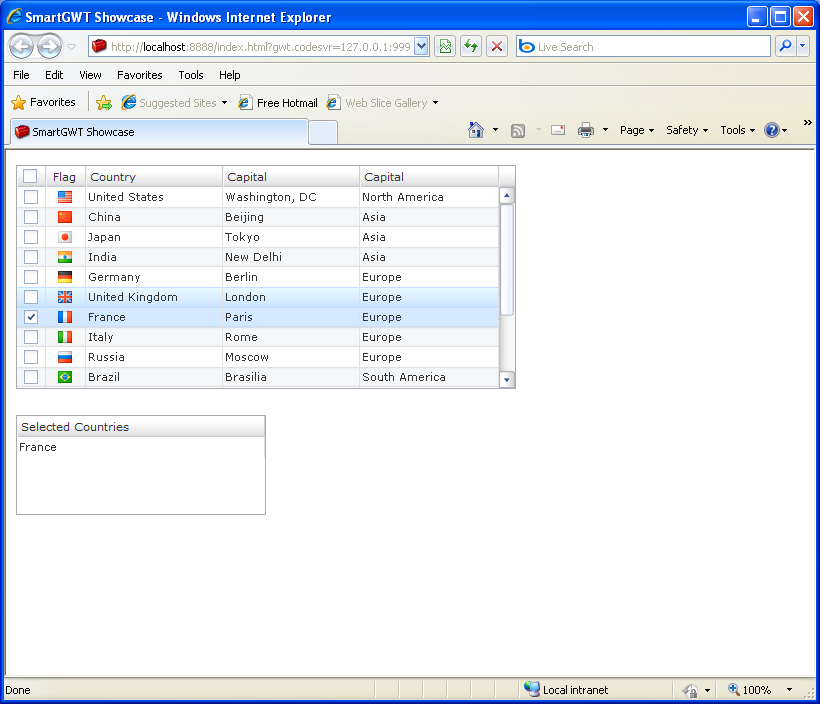Click the Japan flag icon
Image resolution: width=820 pixels, height=704 pixels.
pos(65,237)
